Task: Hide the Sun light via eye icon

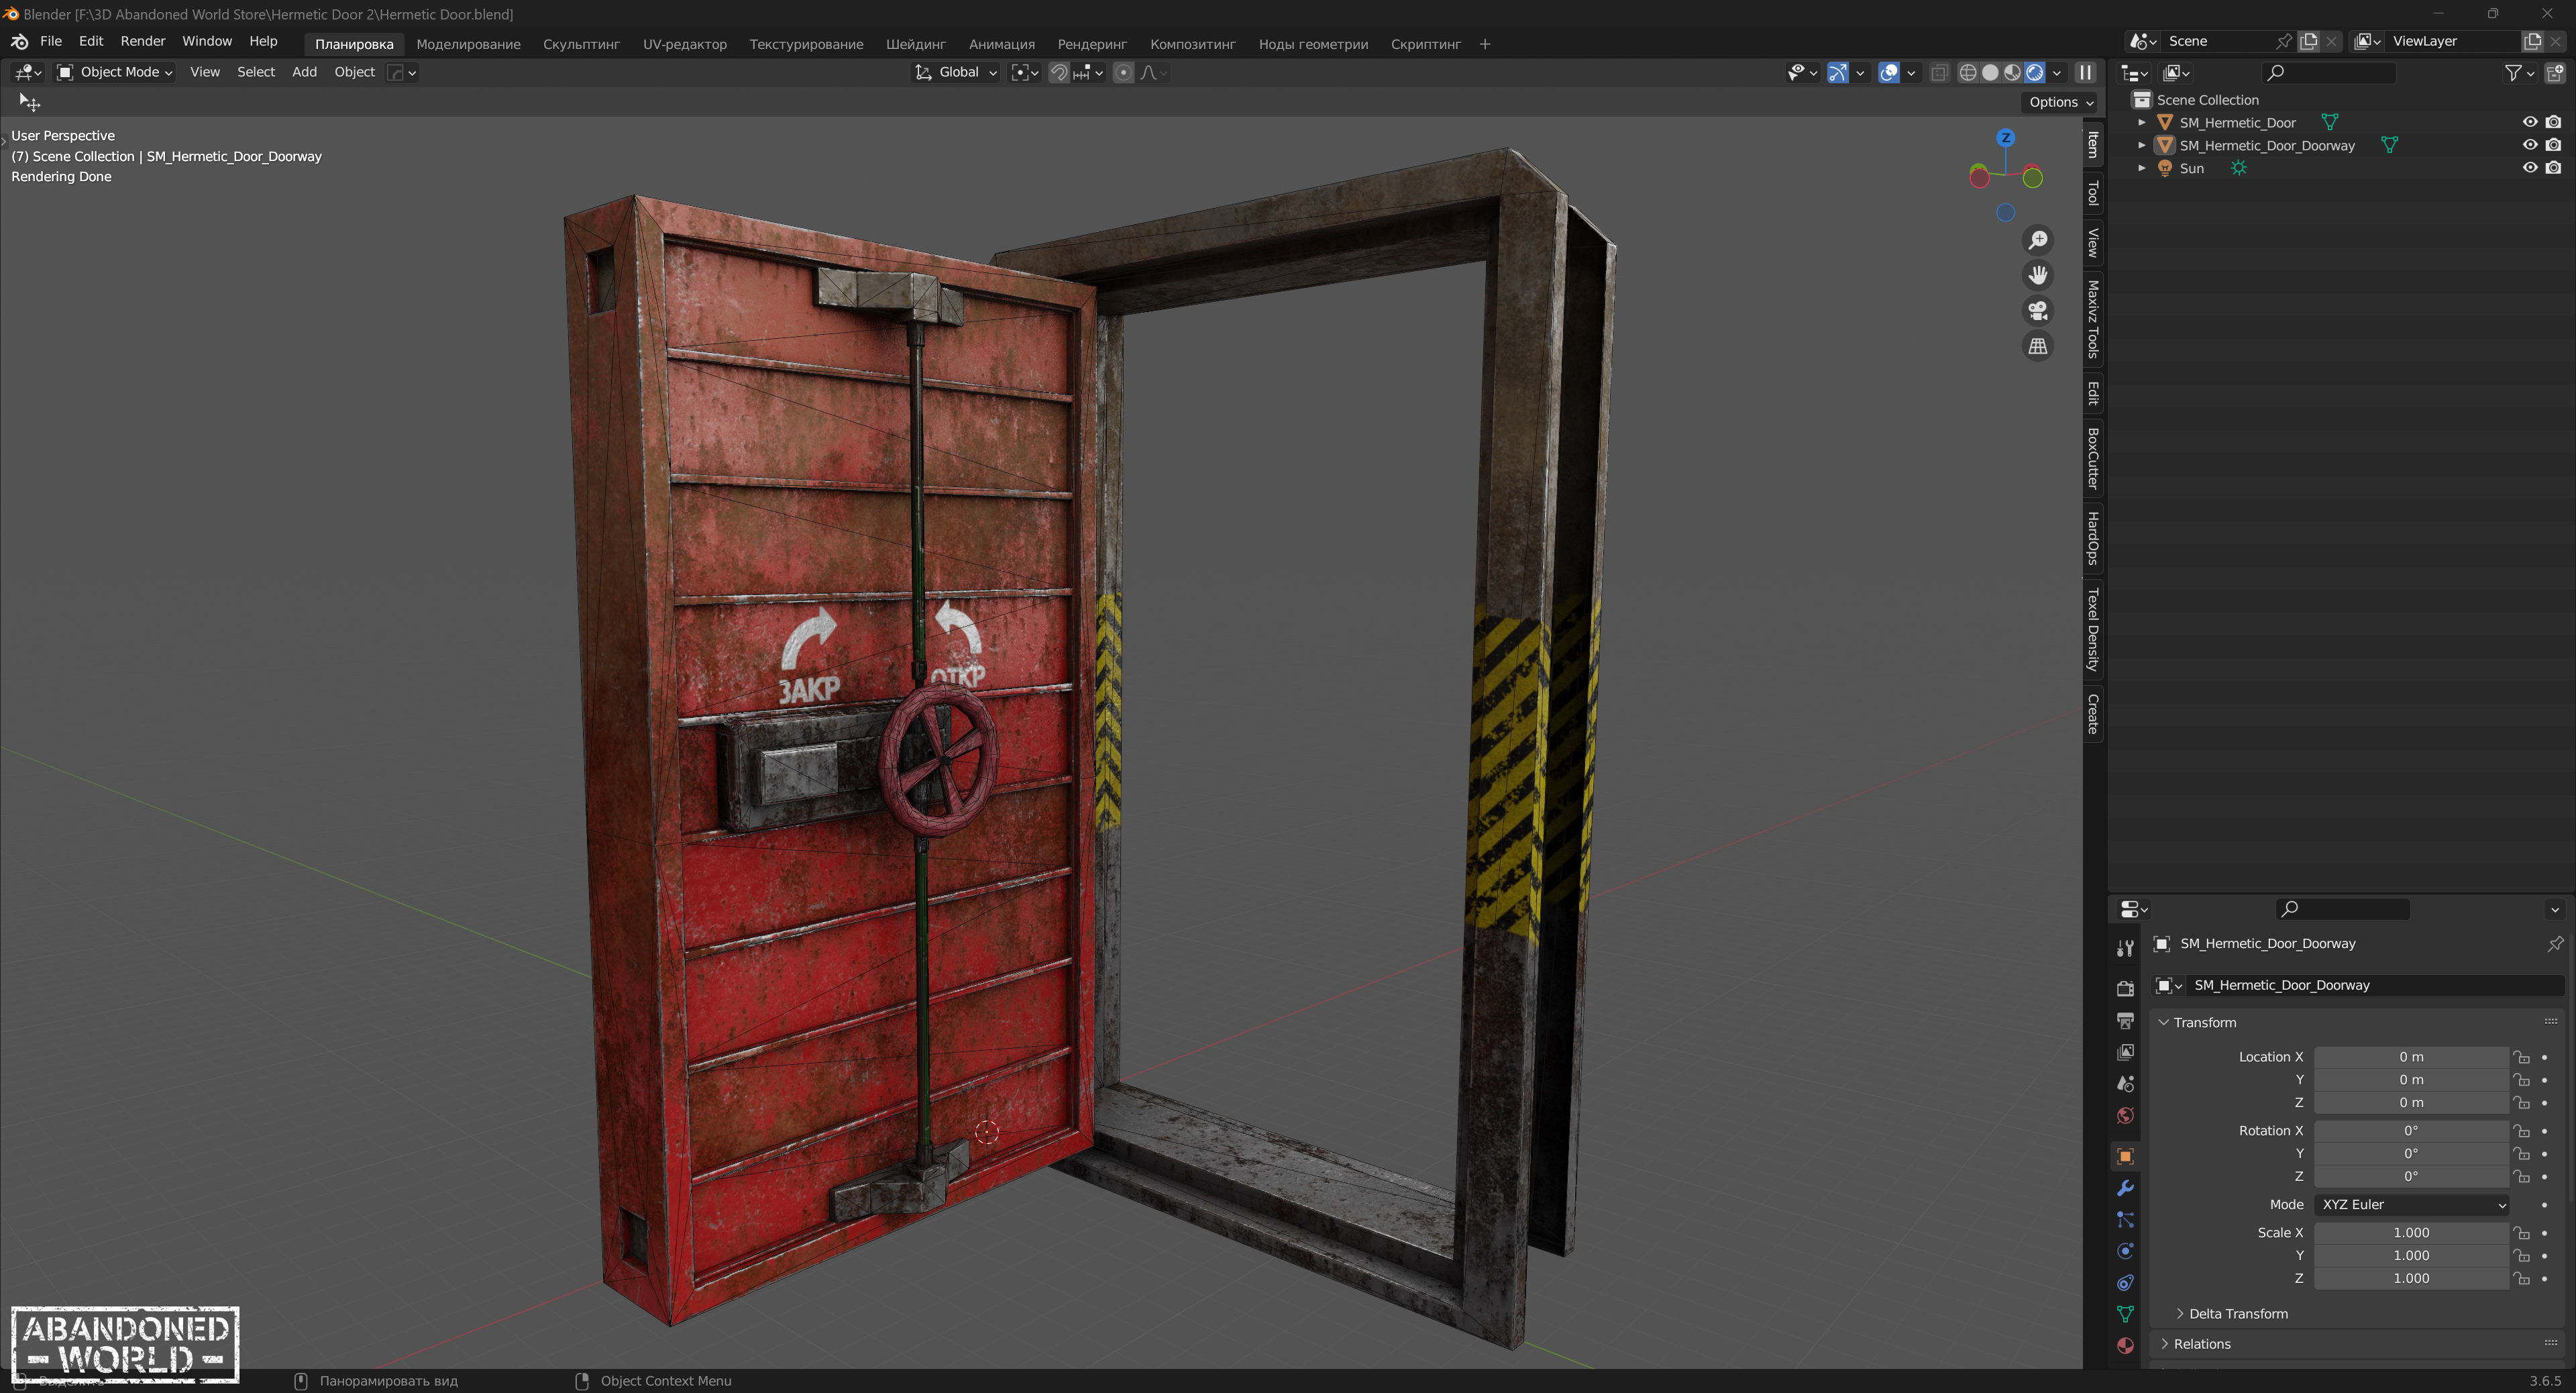Action: coord(2530,168)
